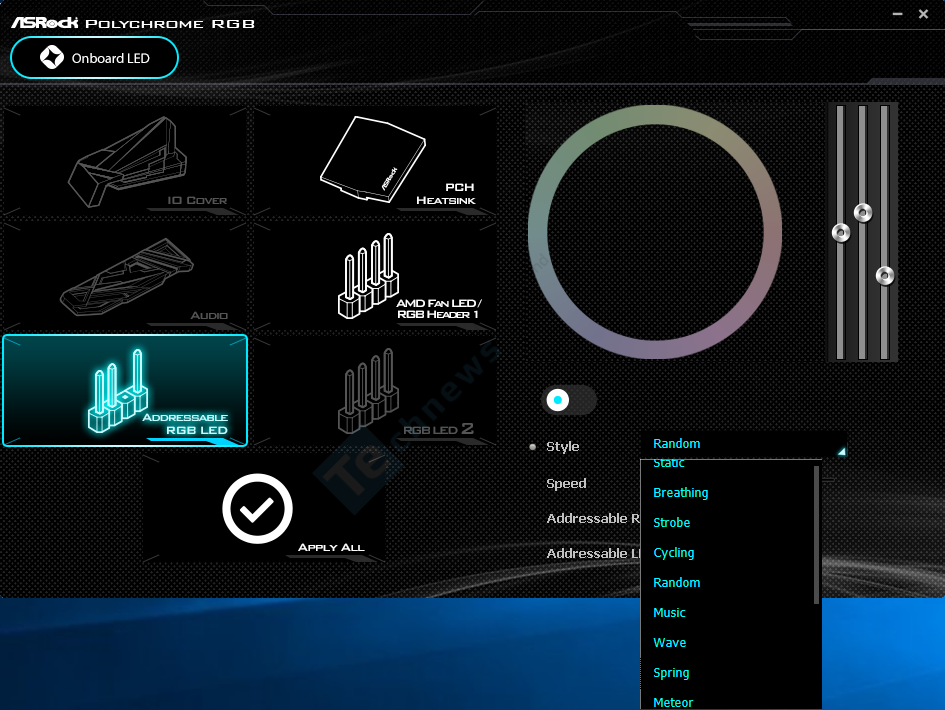The width and height of the screenshot is (945, 710).
Task: Click the middle color slider knob
Action: click(x=863, y=213)
